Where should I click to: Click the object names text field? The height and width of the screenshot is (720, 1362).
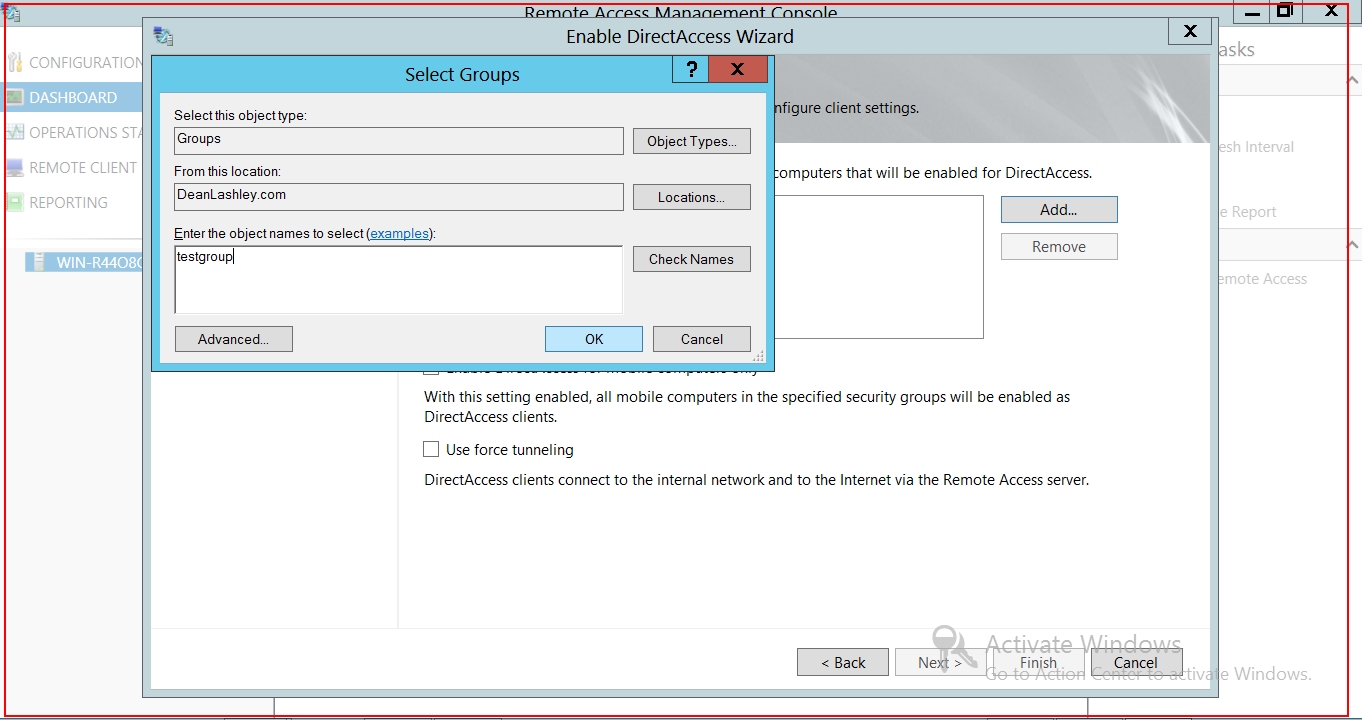point(398,280)
